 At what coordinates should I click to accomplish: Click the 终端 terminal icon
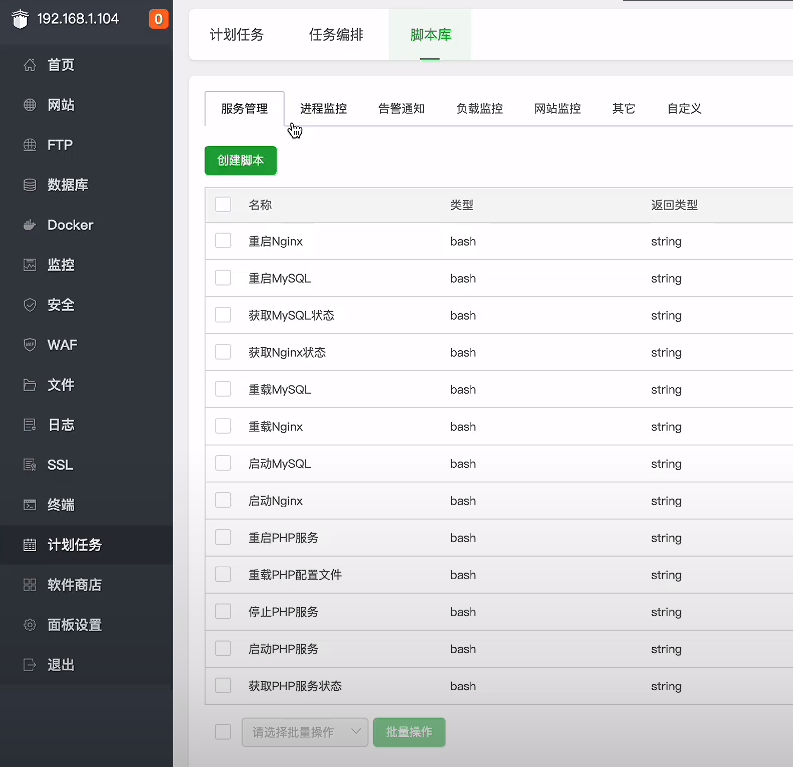point(30,505)
